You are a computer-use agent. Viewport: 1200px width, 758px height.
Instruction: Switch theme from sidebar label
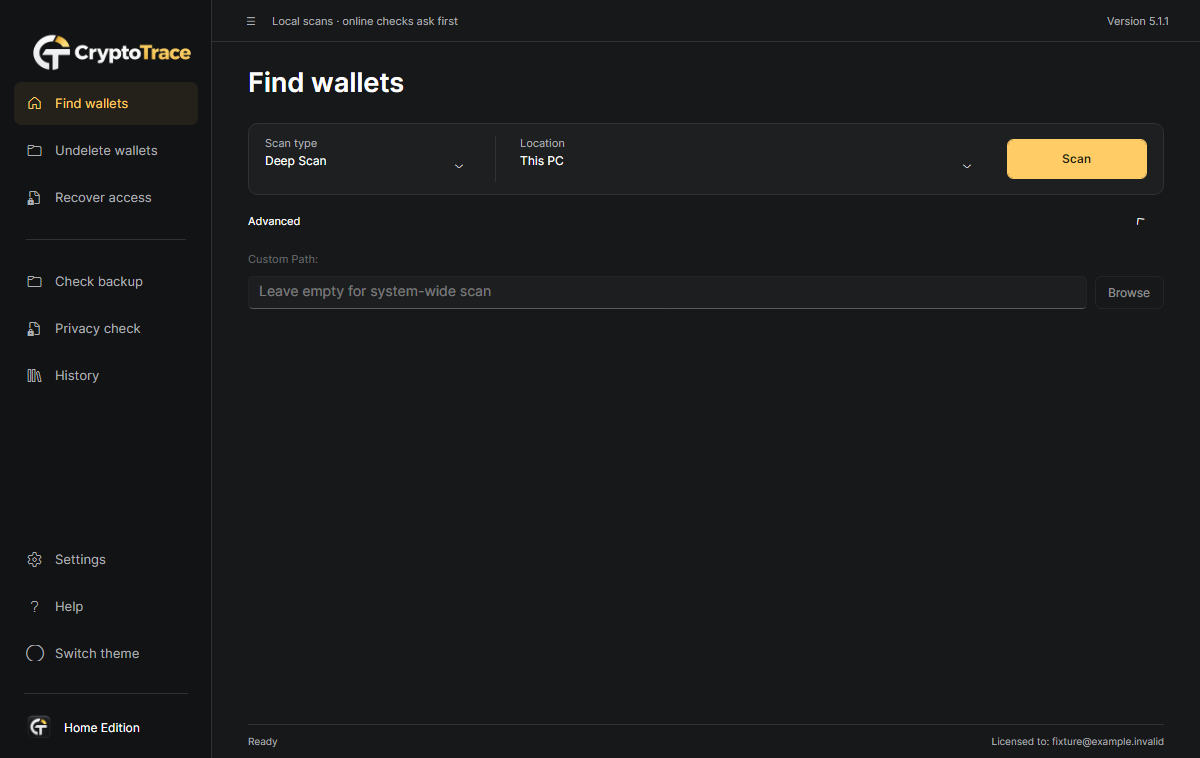(x=97, y=653)
